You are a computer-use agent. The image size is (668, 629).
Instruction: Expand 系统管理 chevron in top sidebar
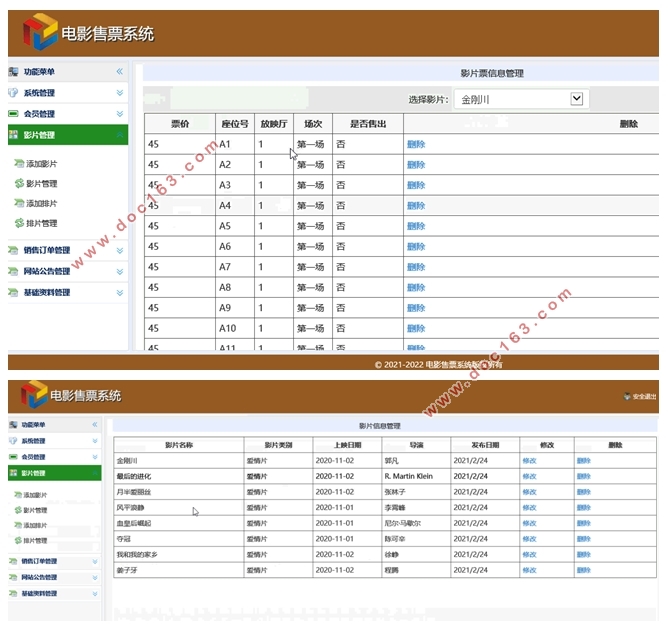point(120,92)
